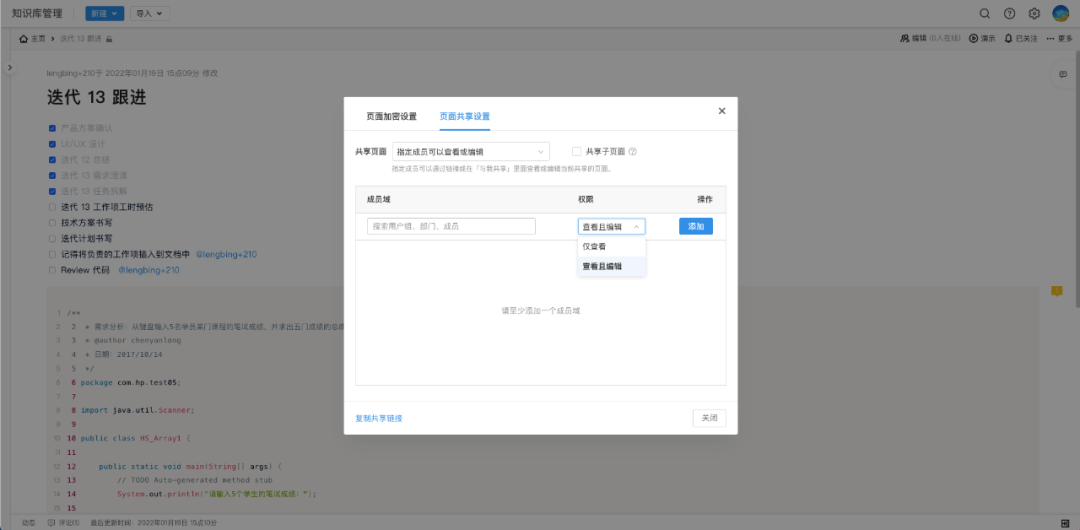Viewport: 1080px width, 530px height.
Task: Click the 权限 column header
Action: (585, 199)
